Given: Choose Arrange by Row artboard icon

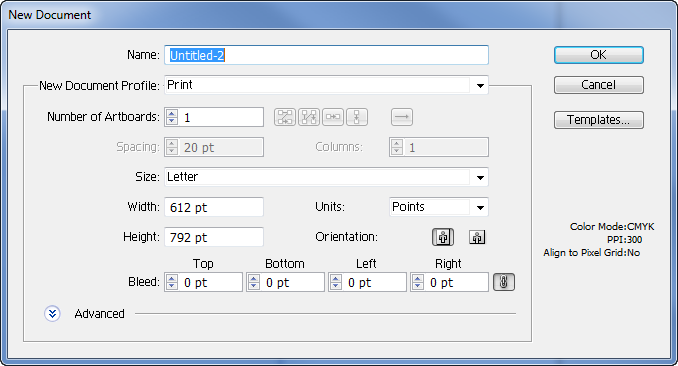Looking at the screenshot, I should tap(333, 117).
